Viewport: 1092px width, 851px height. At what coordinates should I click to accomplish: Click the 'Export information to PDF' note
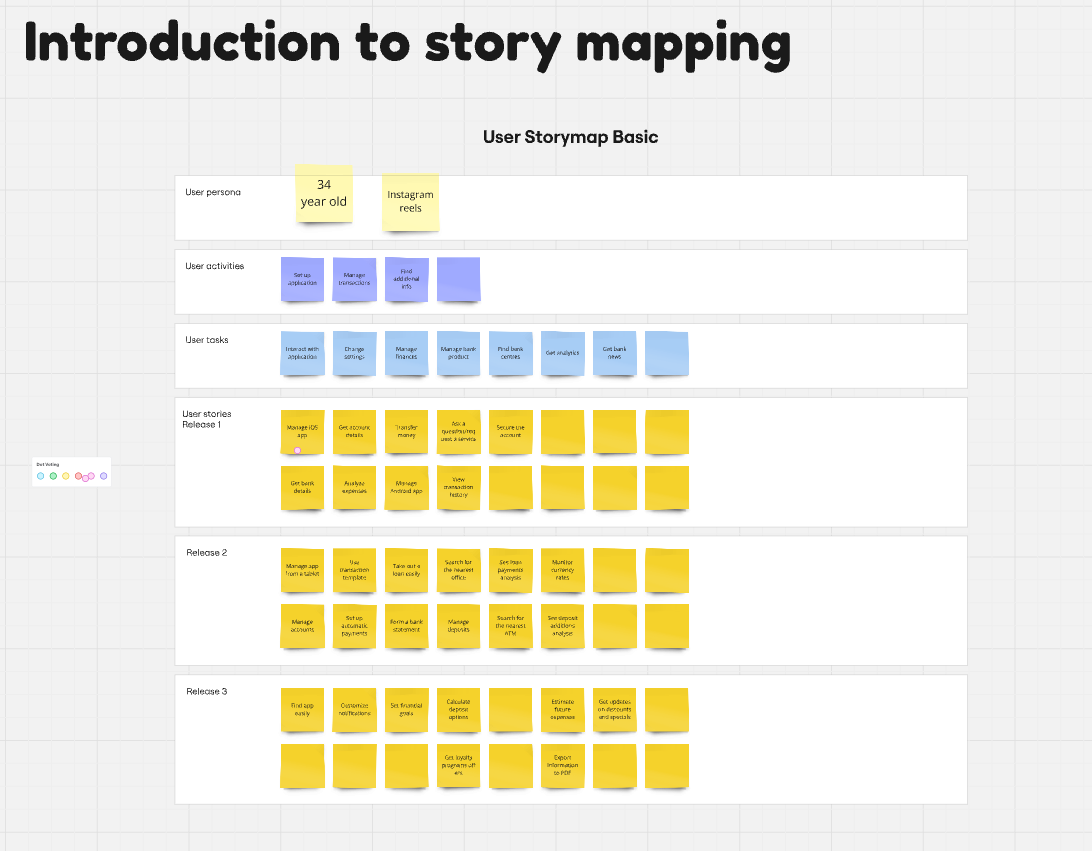click(562, 765)
